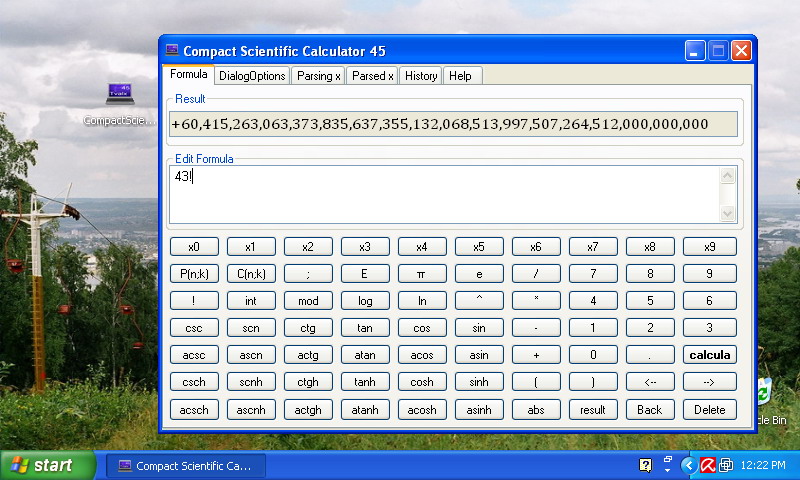This screenshot has width=800, height=480.
Task: Click the abs function button
Action: tap(536, 410)
